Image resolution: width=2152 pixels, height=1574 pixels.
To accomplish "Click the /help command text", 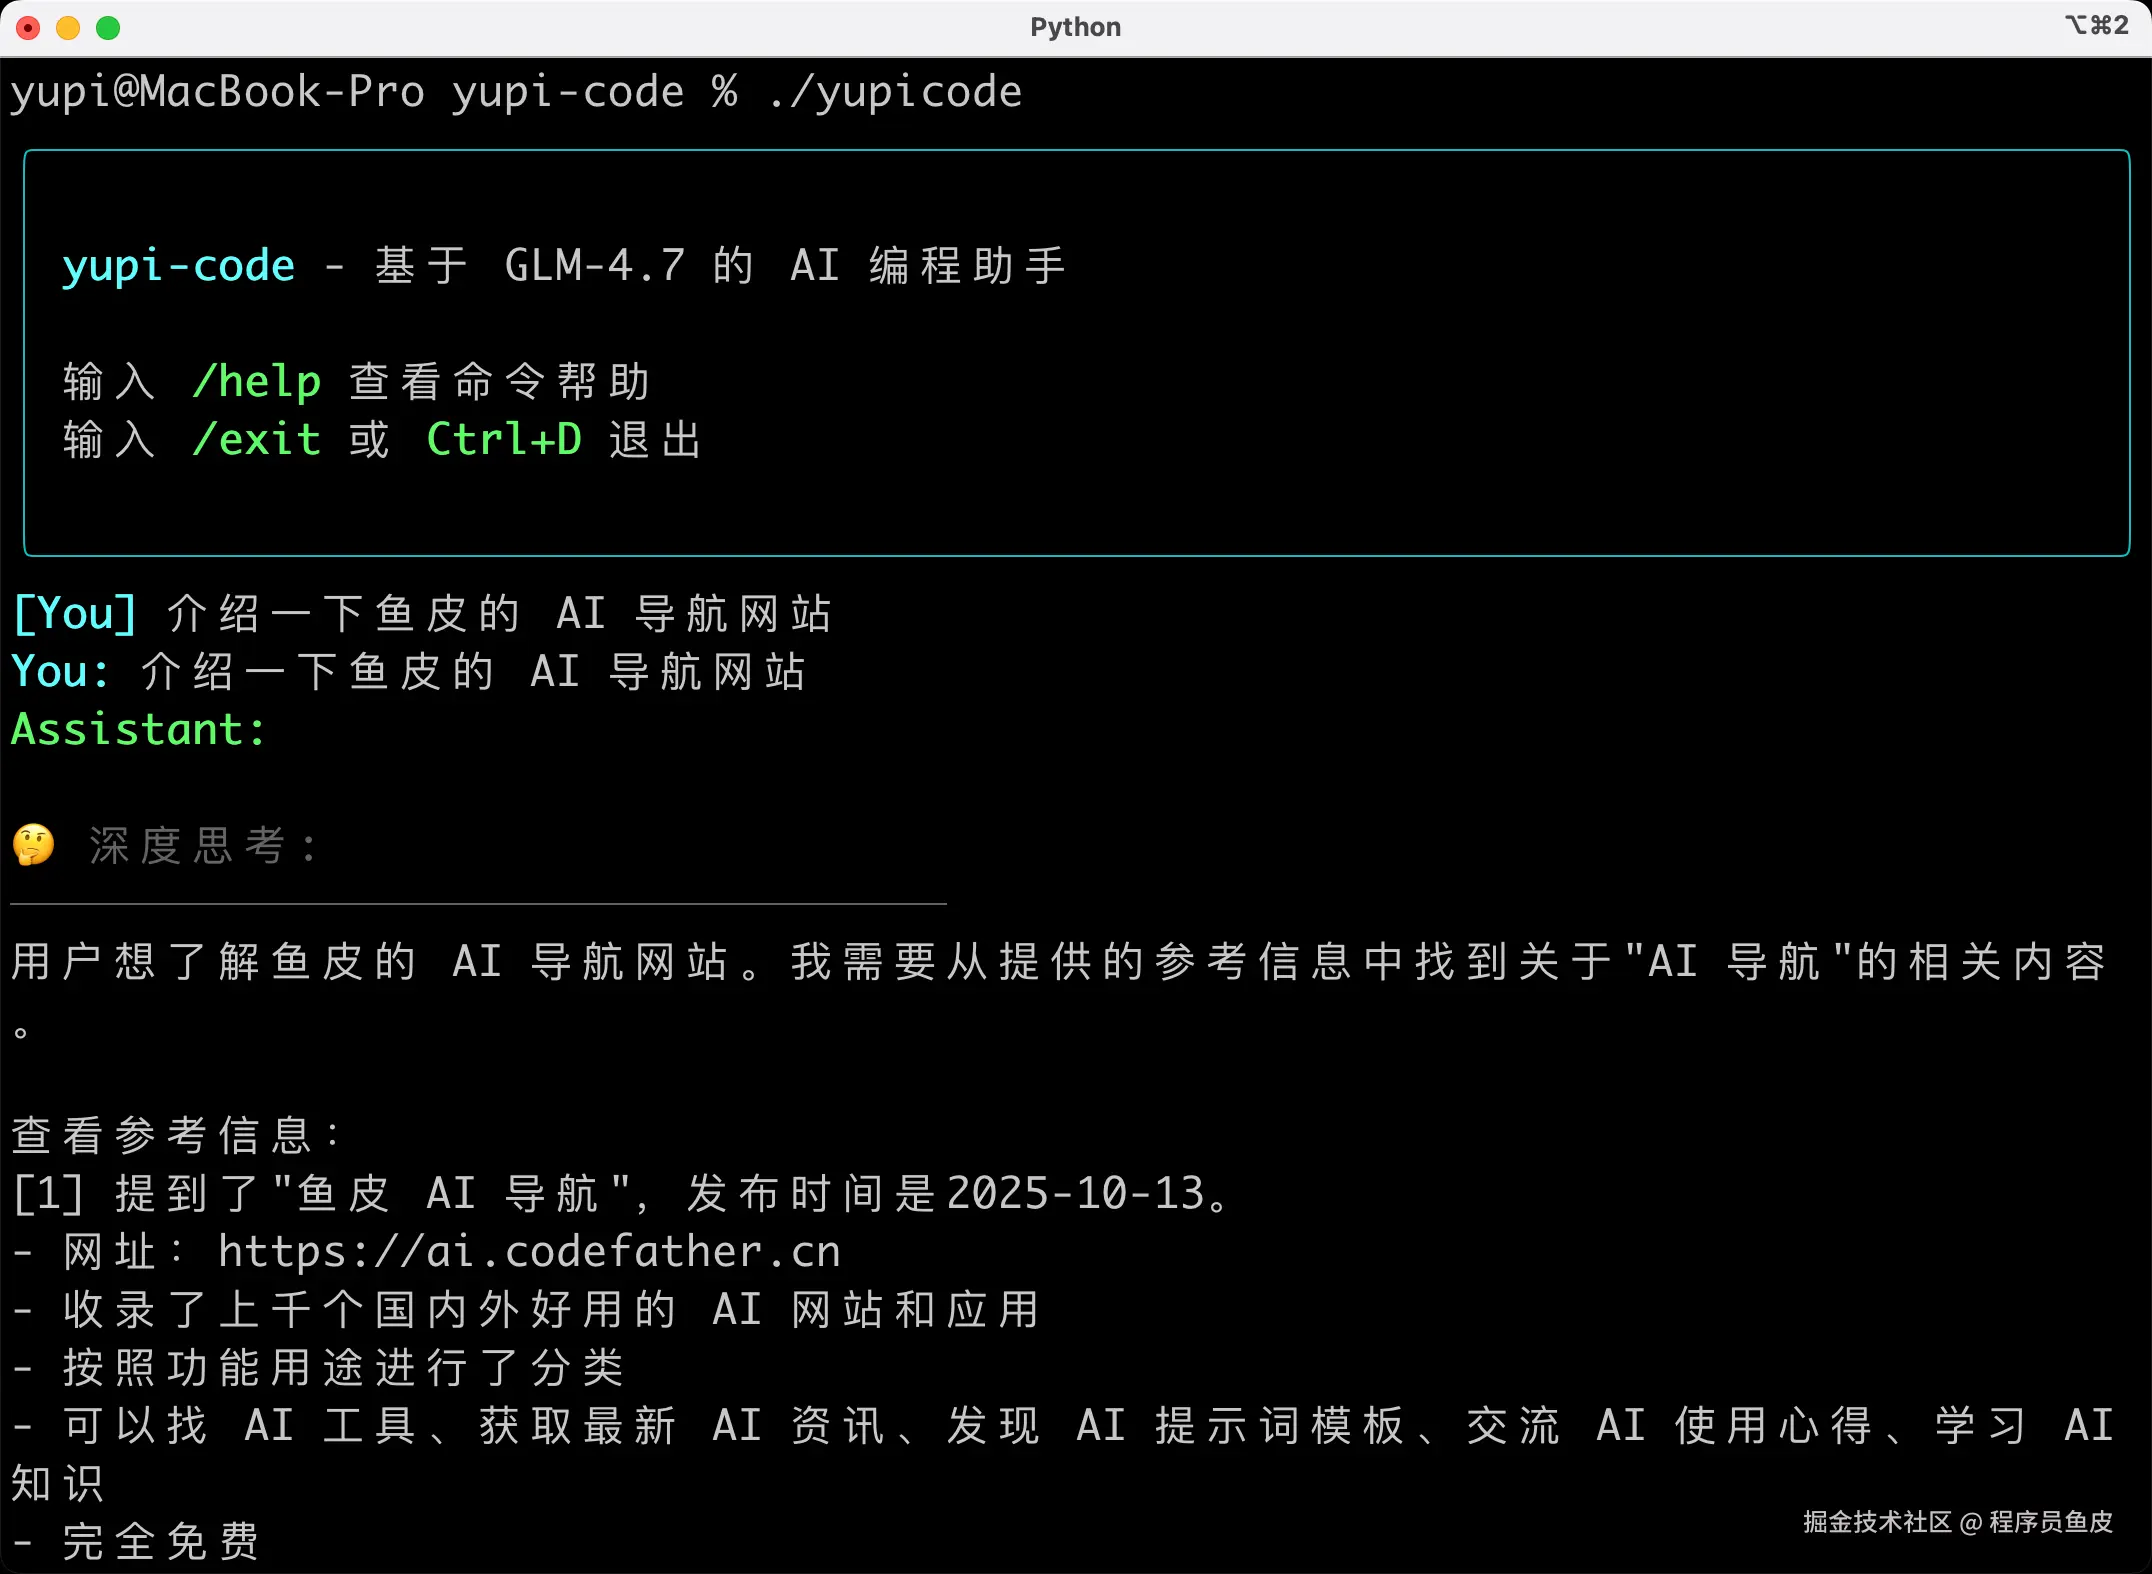I will click(257, 382).
